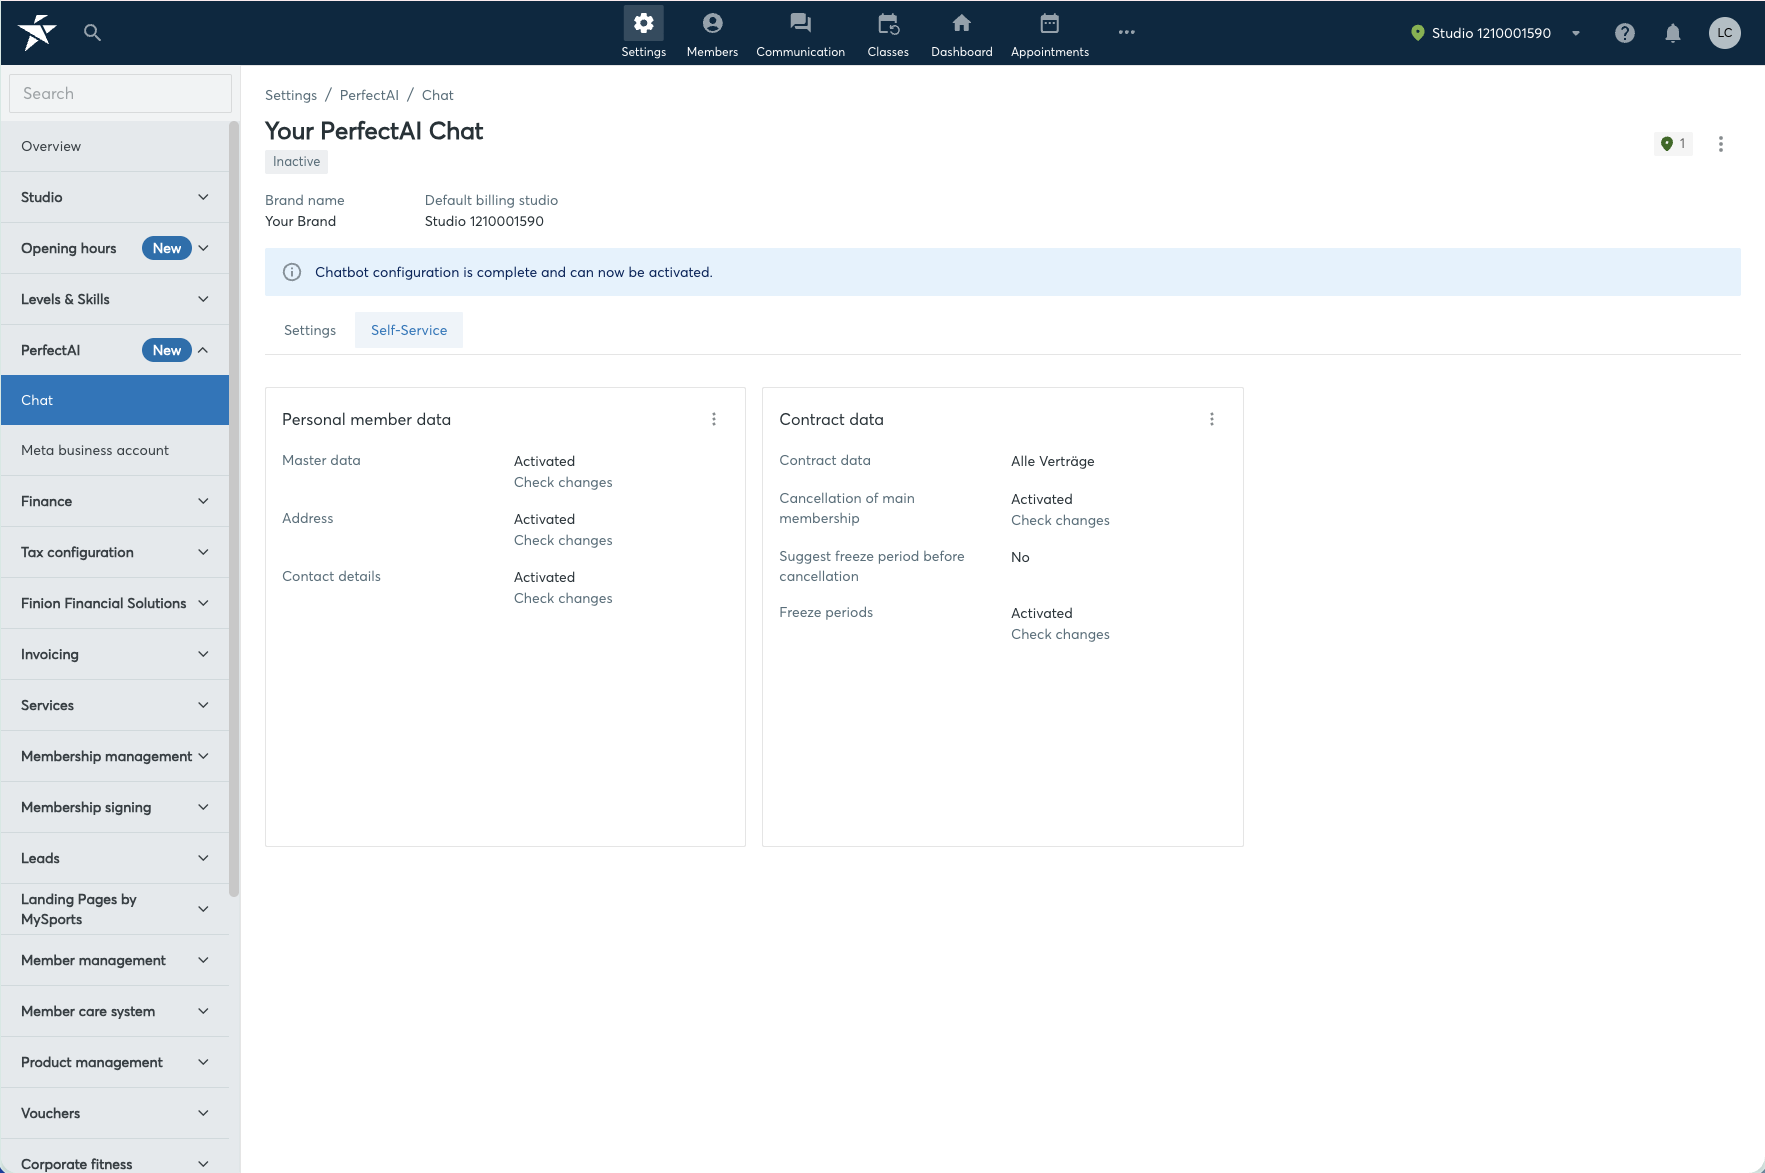
Task: Switch to the Settings tab
Action: (310, 330)
